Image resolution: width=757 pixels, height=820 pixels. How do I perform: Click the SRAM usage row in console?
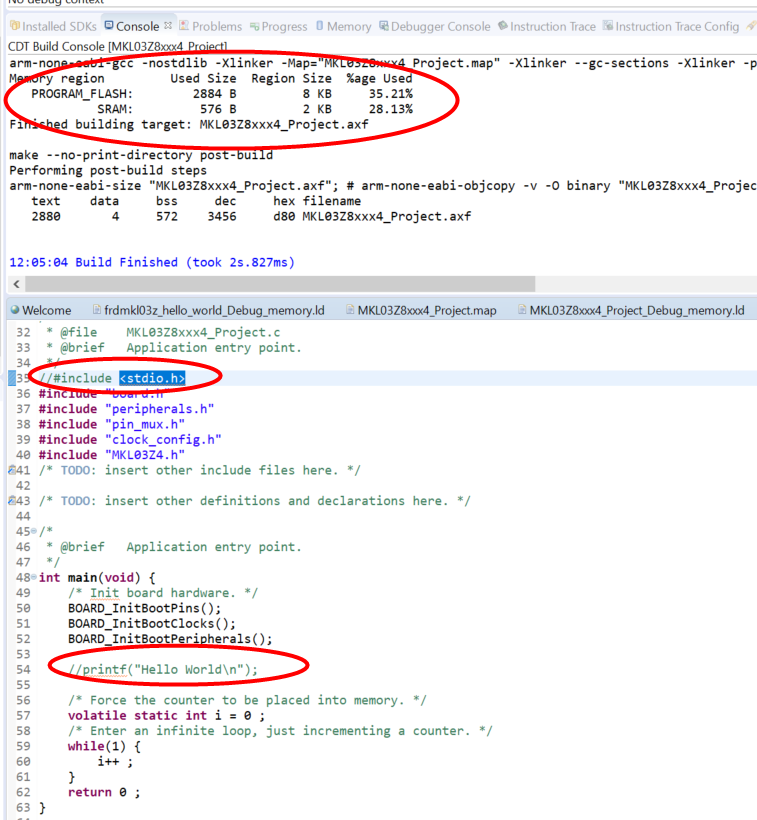click(255, 109)
